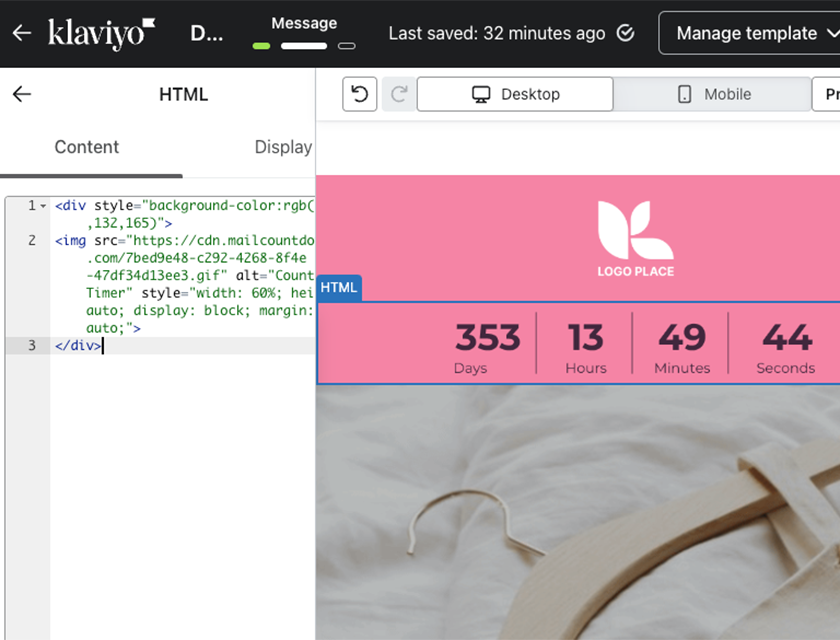
Task: Click the saved checkmark status icon
Action: 625,33
